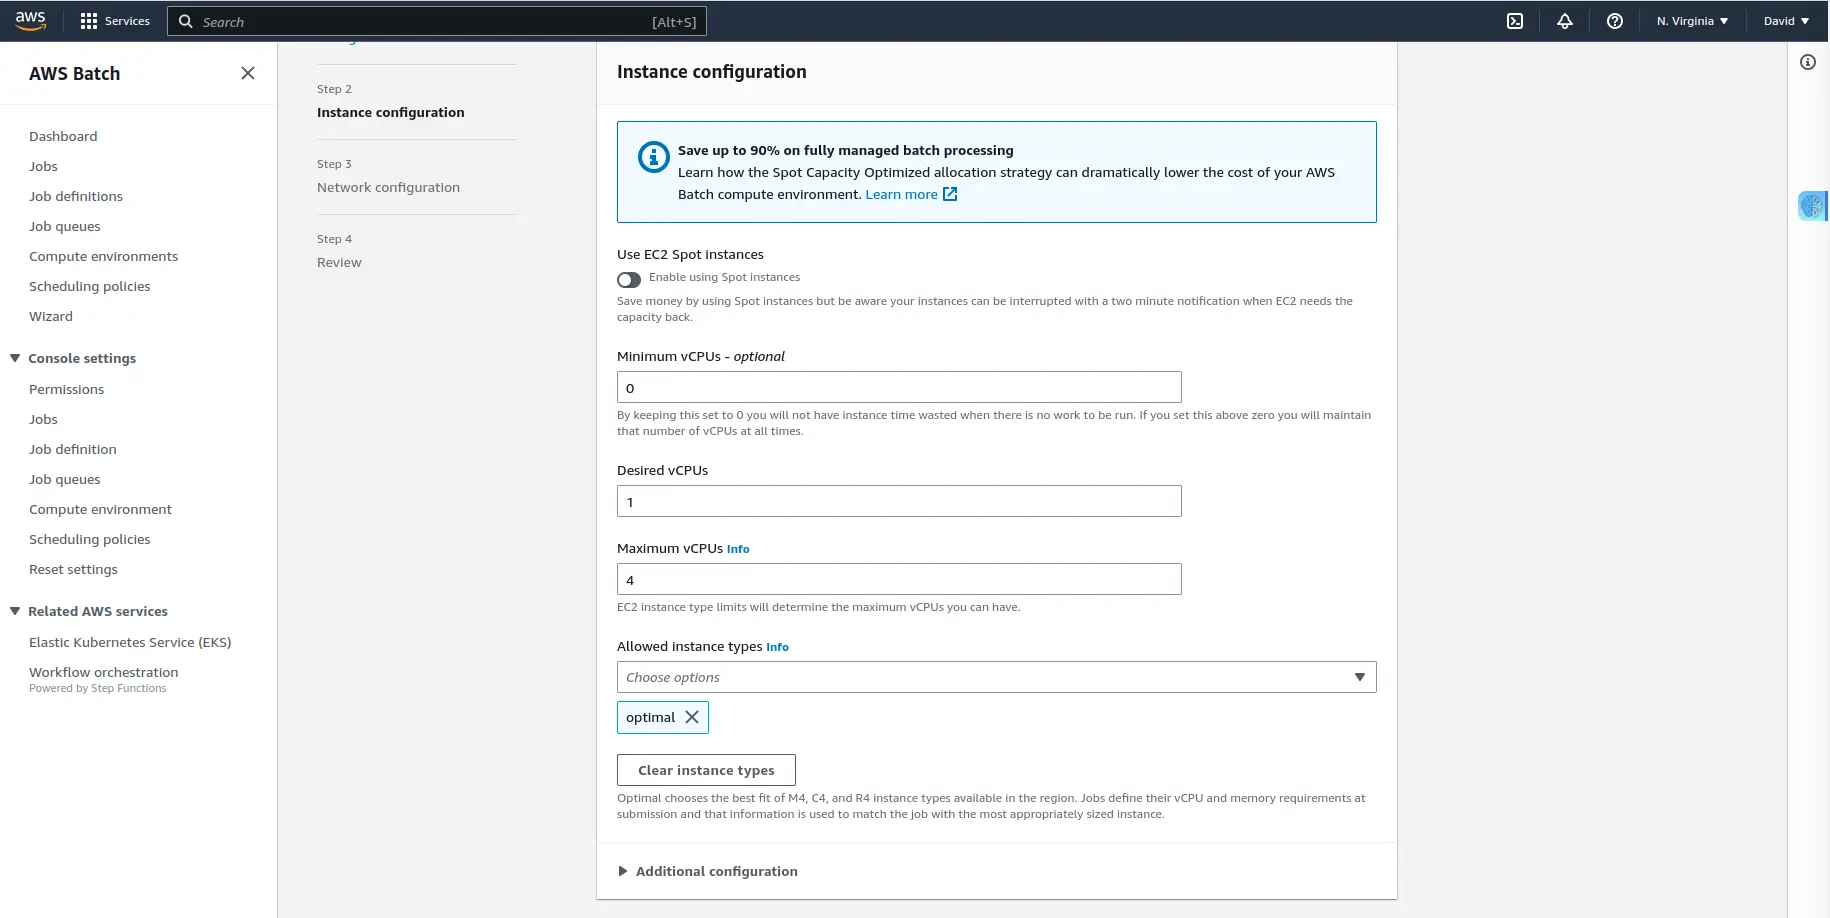Click the Maximum vCPUs input field

[x=899, y=579]
